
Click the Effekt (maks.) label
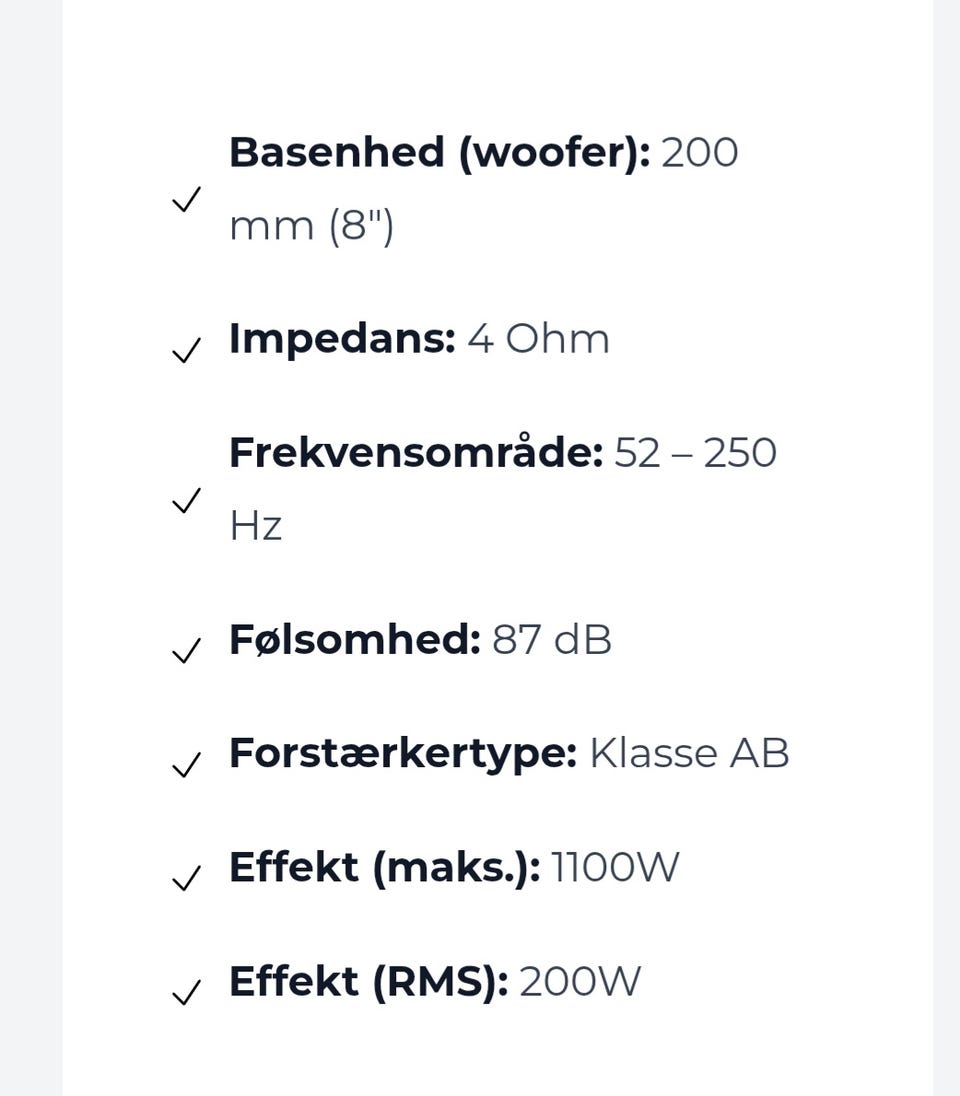click(x=384, y=867)
